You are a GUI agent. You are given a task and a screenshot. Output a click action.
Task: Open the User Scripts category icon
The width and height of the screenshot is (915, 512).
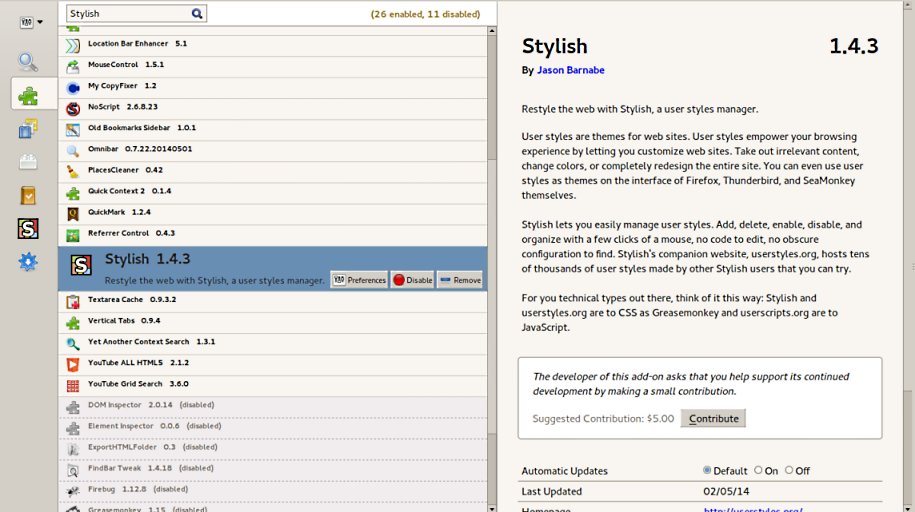click(28, 196)
